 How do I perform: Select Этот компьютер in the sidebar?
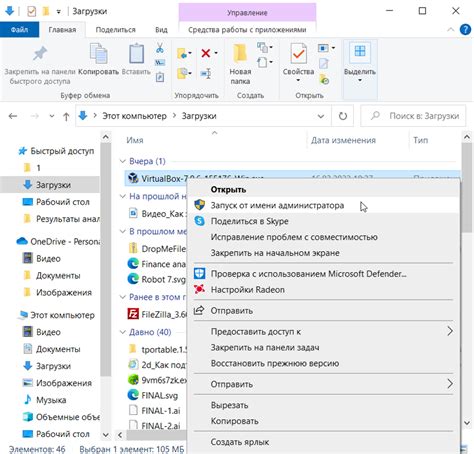[x=62, y=315]
